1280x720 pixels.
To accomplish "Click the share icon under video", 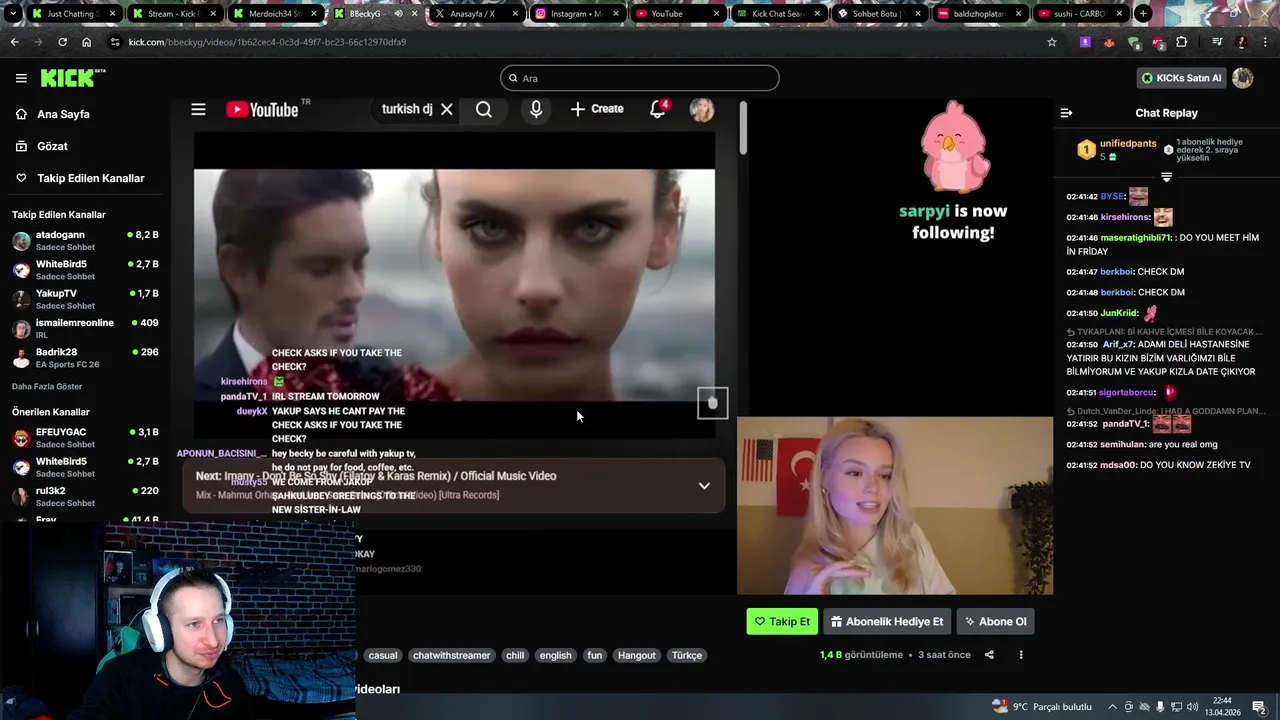I will pyautogui.click(x=989, y=655).
